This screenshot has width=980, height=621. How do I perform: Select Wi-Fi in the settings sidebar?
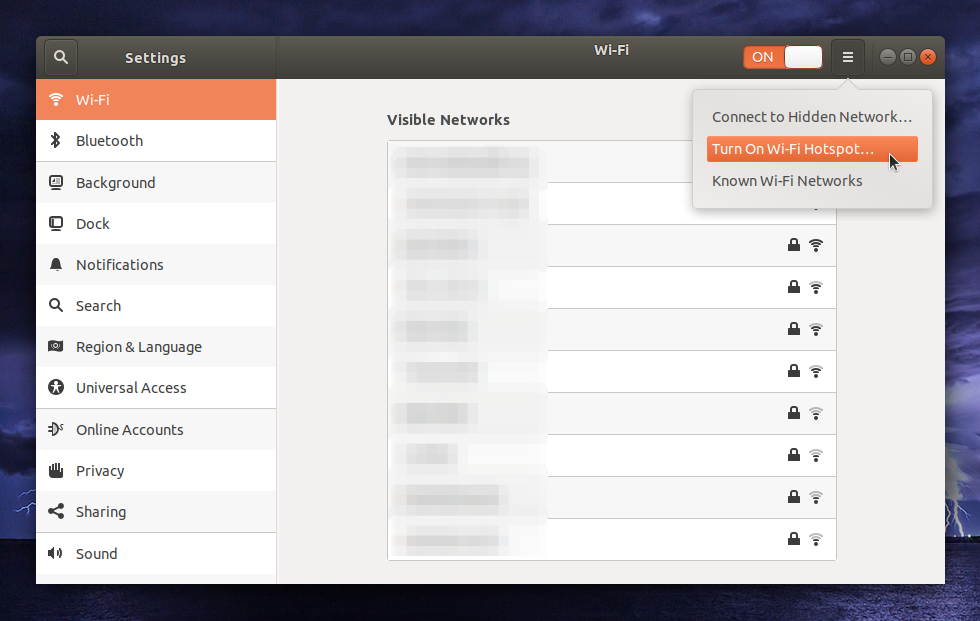pyautogui.click(x=156, y=99)
